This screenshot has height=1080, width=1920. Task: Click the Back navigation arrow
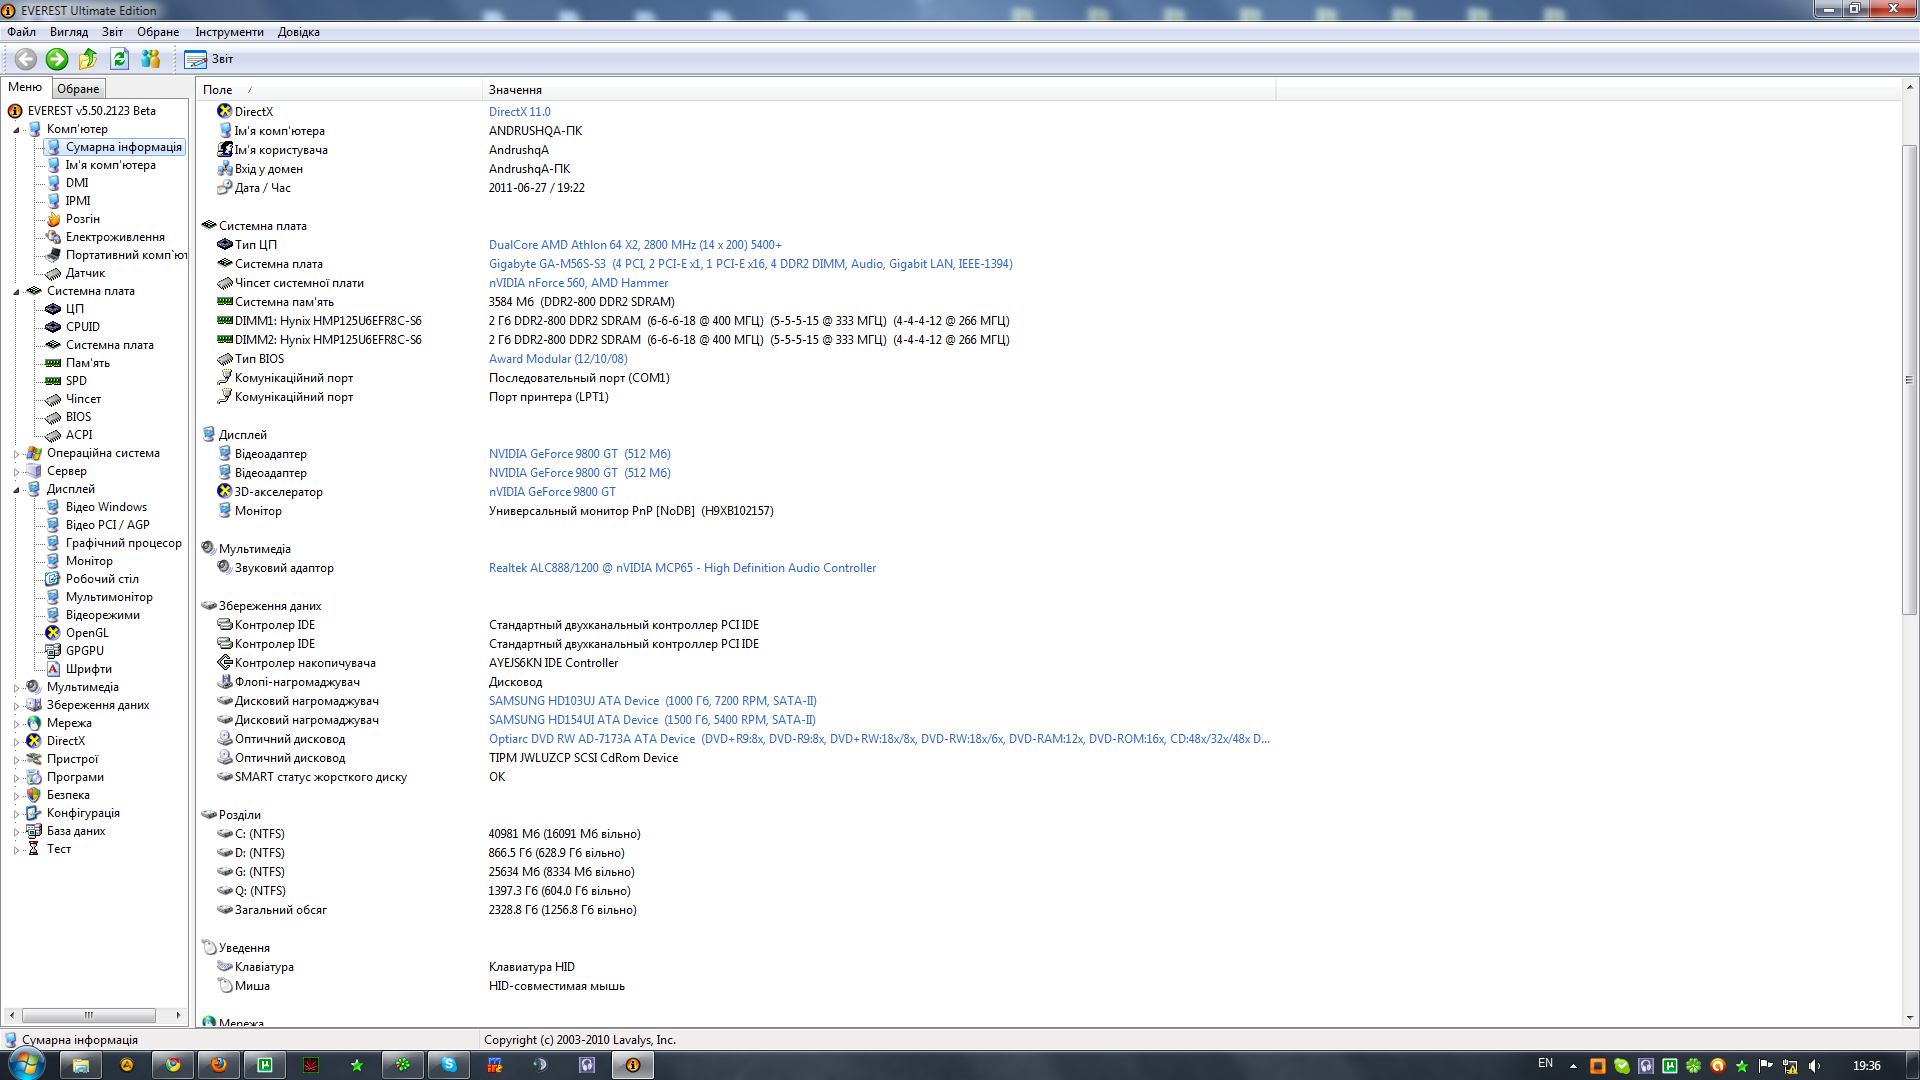(26, 59)
